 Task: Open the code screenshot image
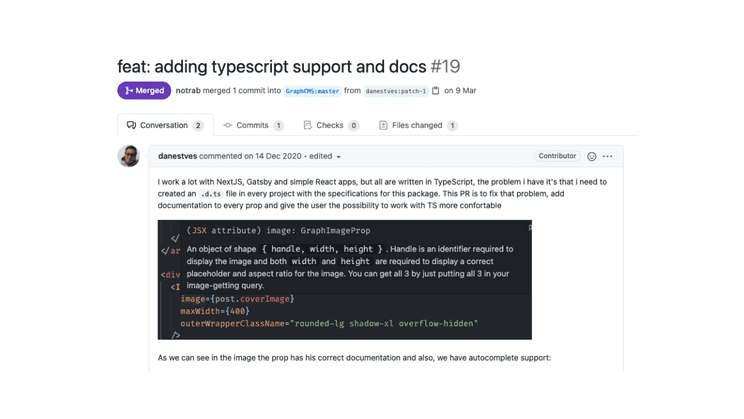pyautogui.click(x=344, y=280)
